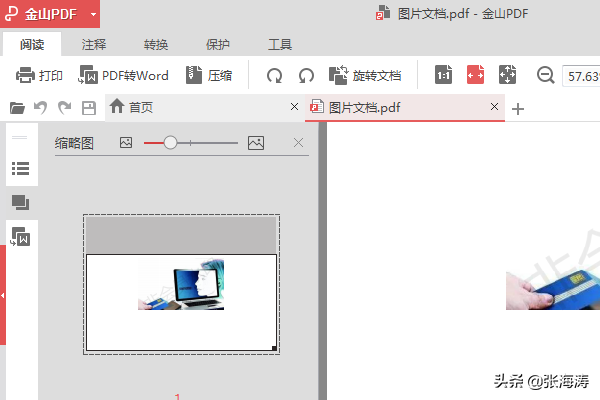Switch to the 阅读 ribbon tab
This screenshot has height=400, width=600.
point(32,44)
